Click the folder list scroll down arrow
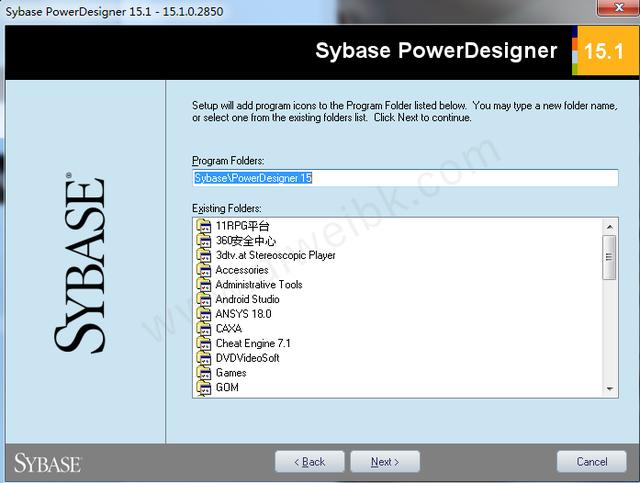 609,389
